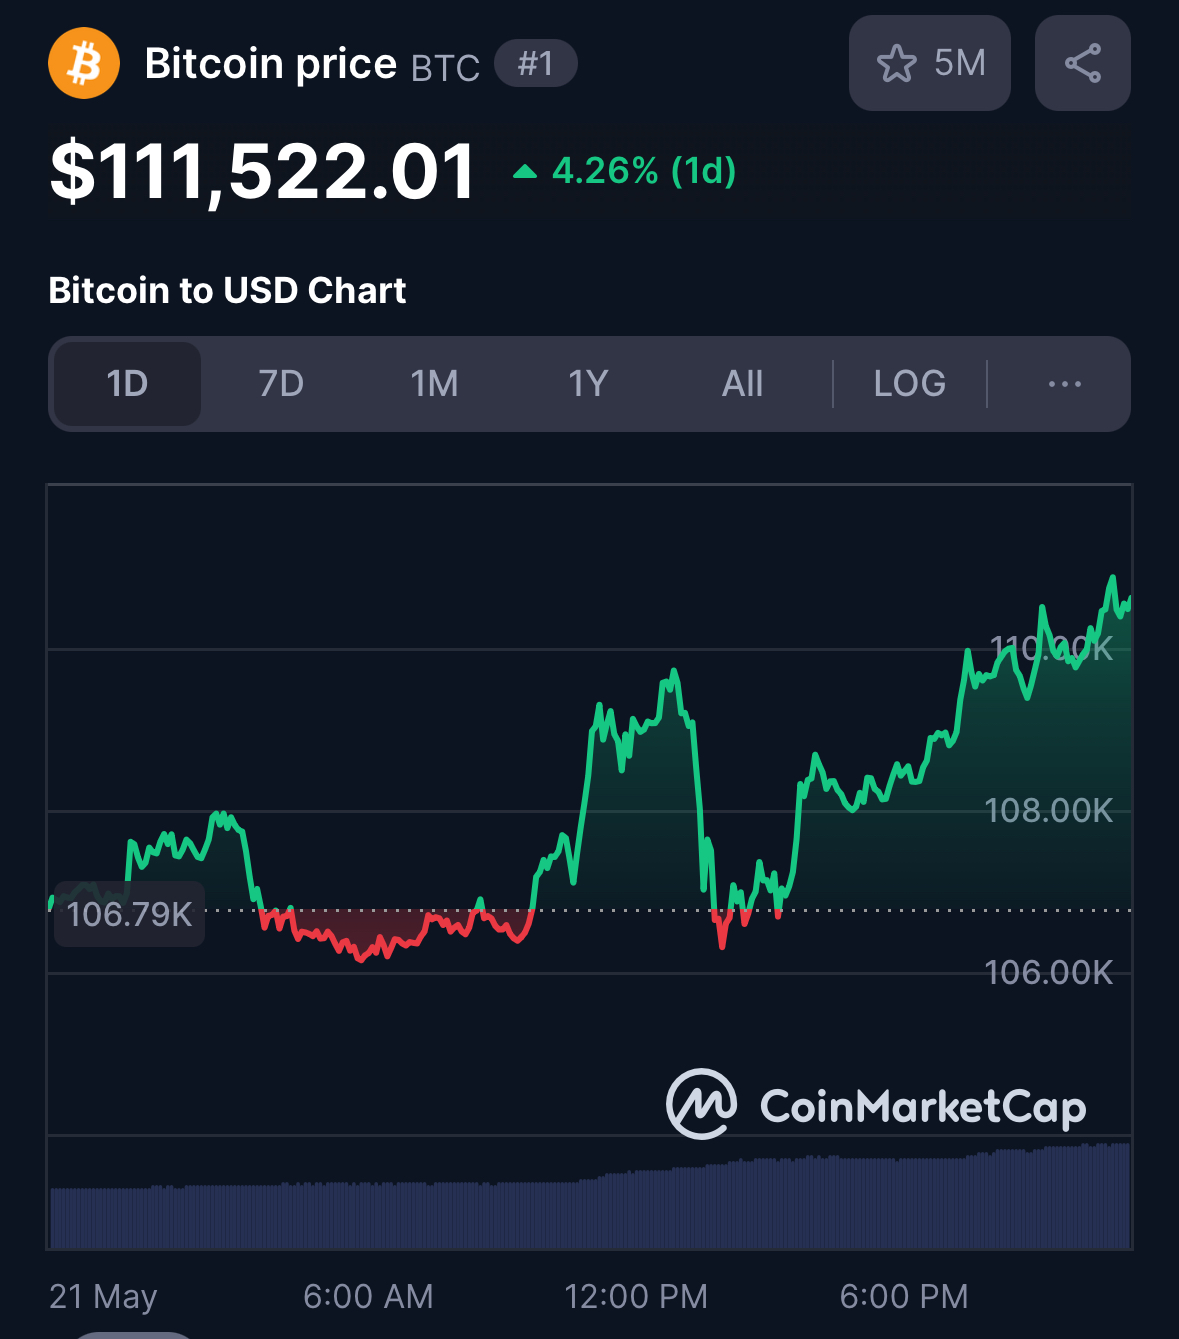Toggle LOG scale on chart
Viewport: 1179px width, 1339px height.
[909, 384]
